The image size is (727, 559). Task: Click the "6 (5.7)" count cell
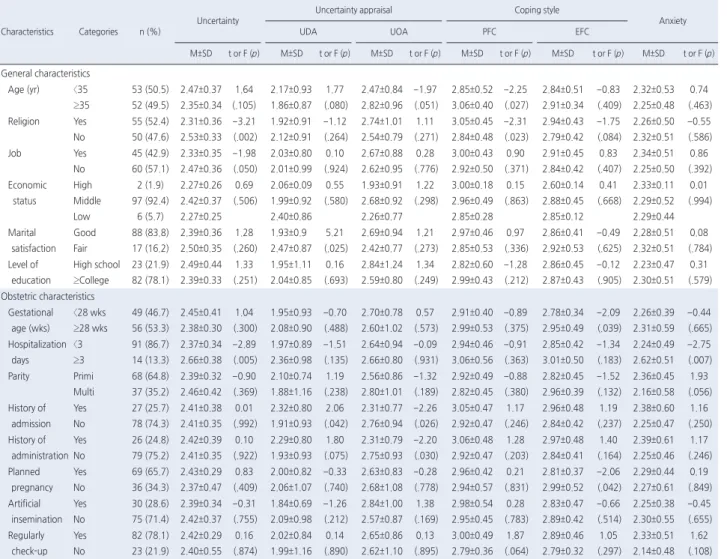pos(150,216)
